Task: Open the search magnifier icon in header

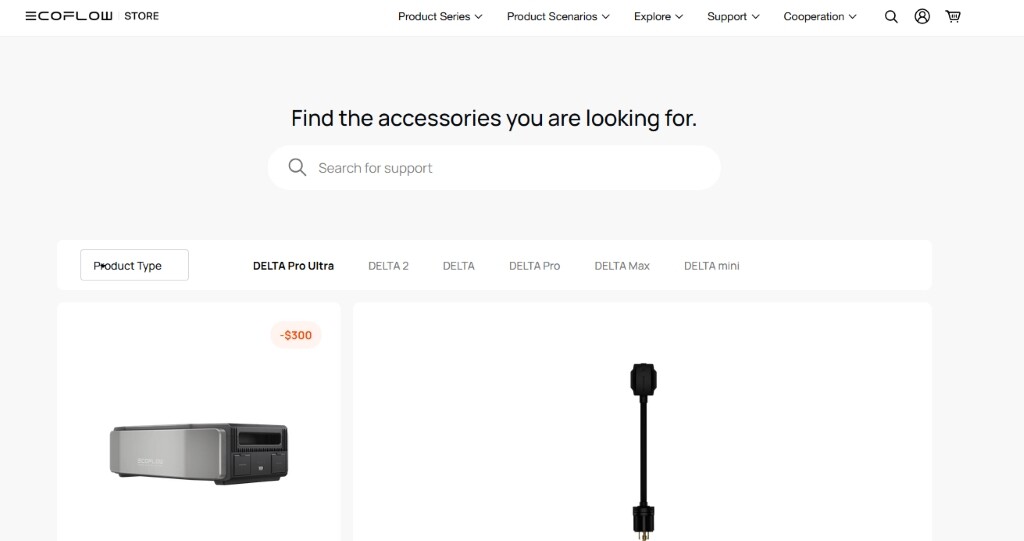Action: tap(891, 17)
